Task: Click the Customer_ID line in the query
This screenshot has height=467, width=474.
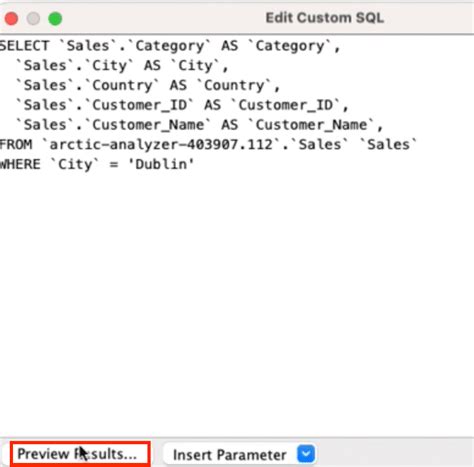Action: pos(182,105)
